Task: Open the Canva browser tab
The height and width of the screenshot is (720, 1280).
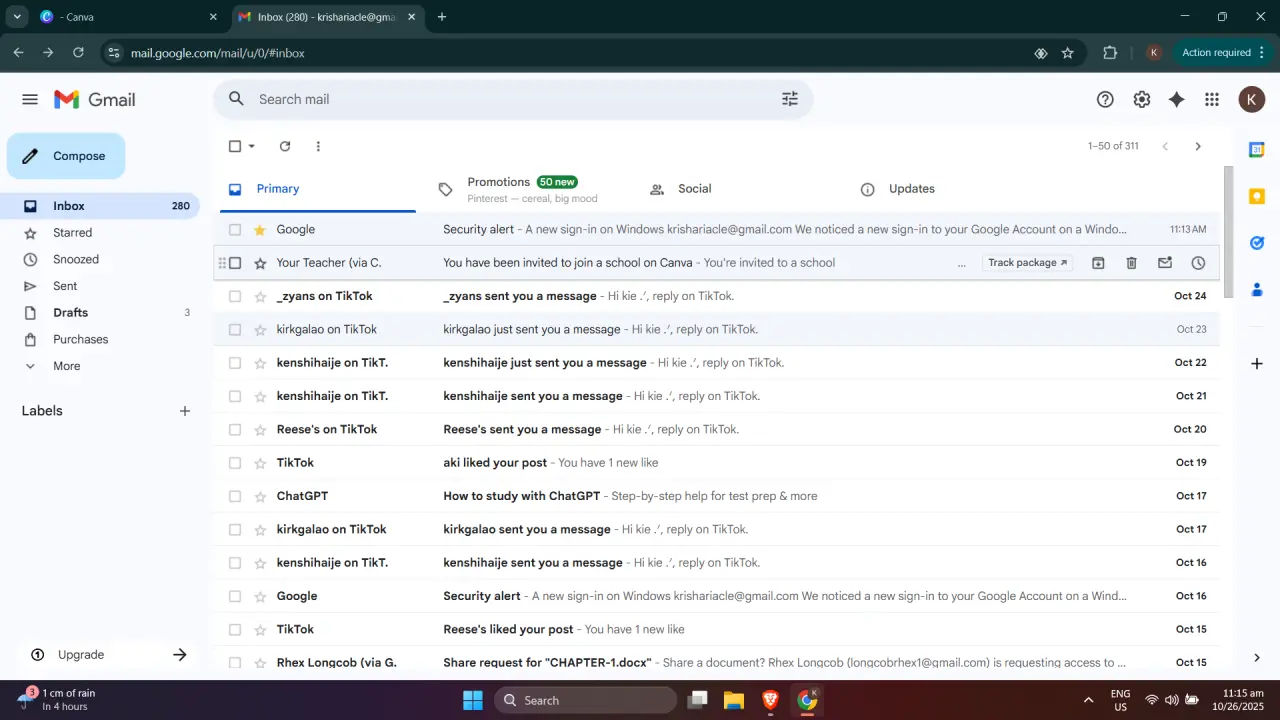Action: click(x=130, y=17)
